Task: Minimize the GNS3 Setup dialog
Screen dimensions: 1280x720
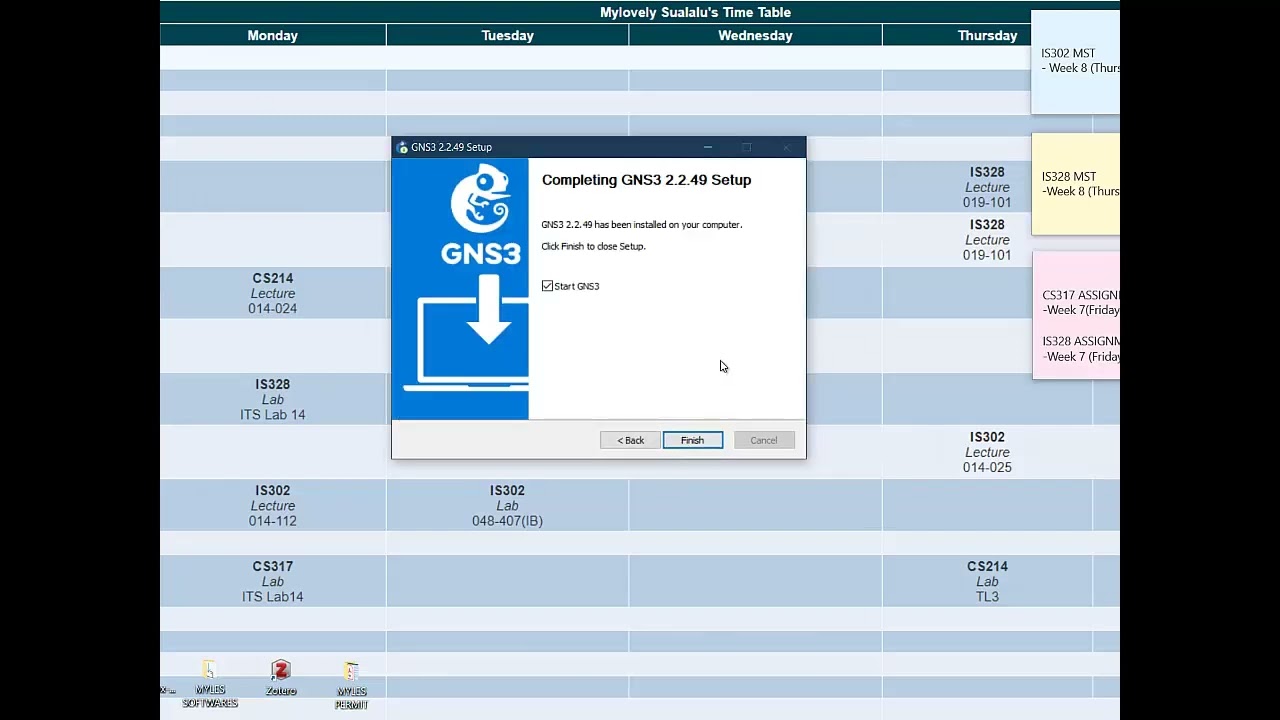Action: 708,147
